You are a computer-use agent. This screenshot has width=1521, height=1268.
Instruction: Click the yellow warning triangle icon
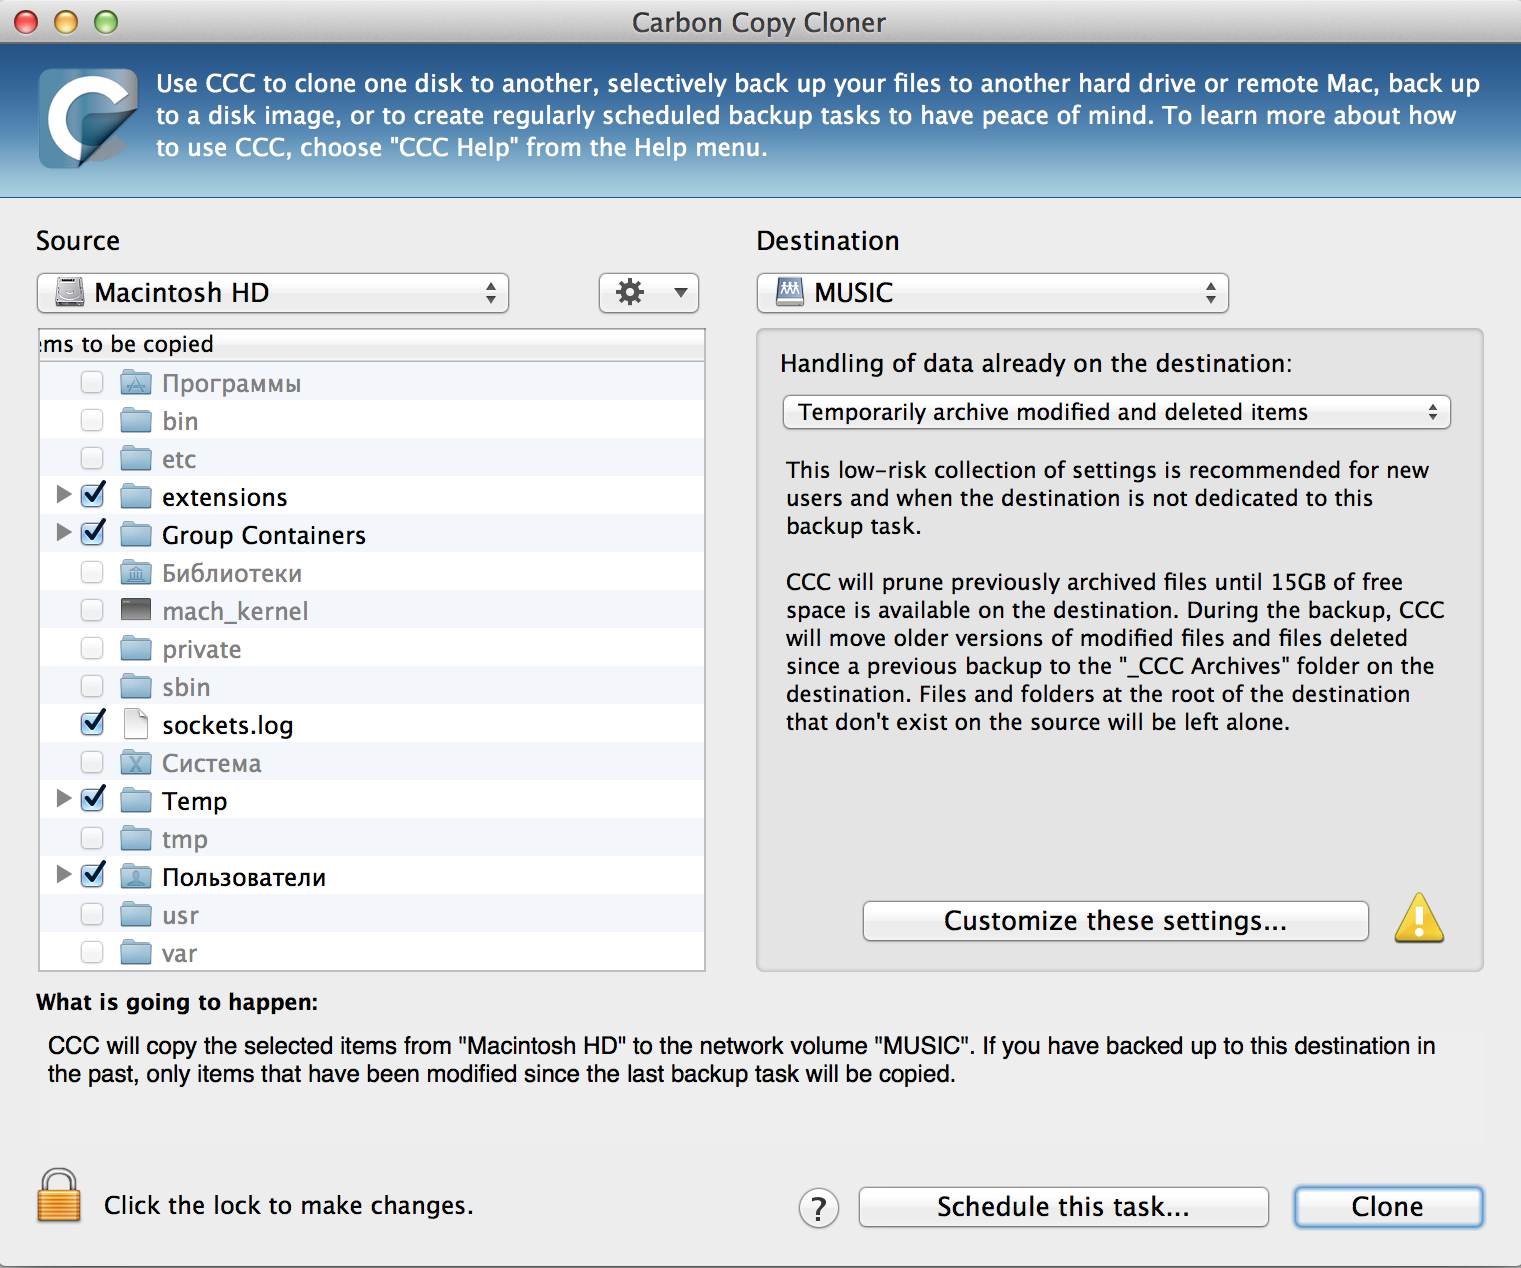pos(1419,919)
